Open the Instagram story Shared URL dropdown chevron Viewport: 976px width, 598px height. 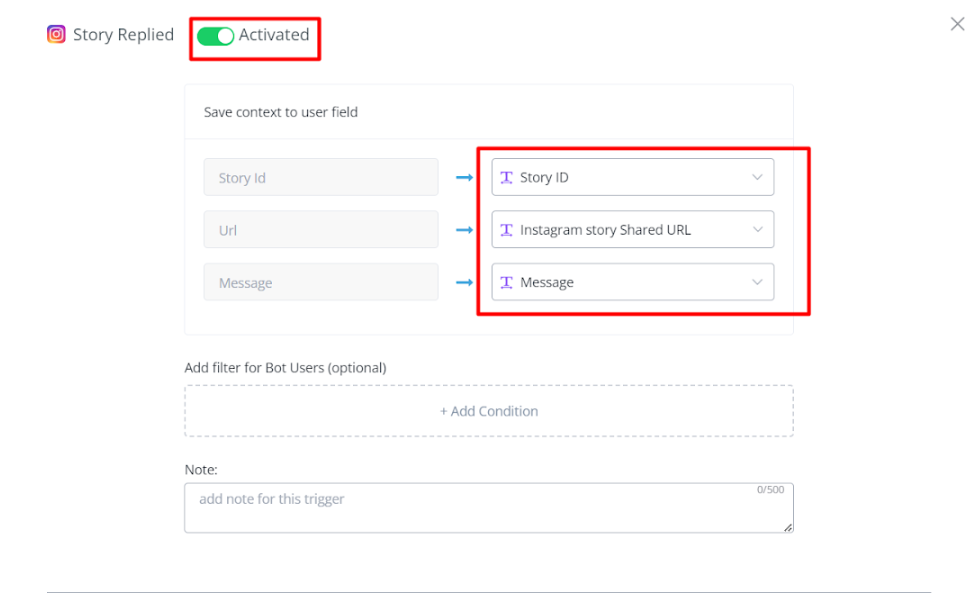click(757, 230)
